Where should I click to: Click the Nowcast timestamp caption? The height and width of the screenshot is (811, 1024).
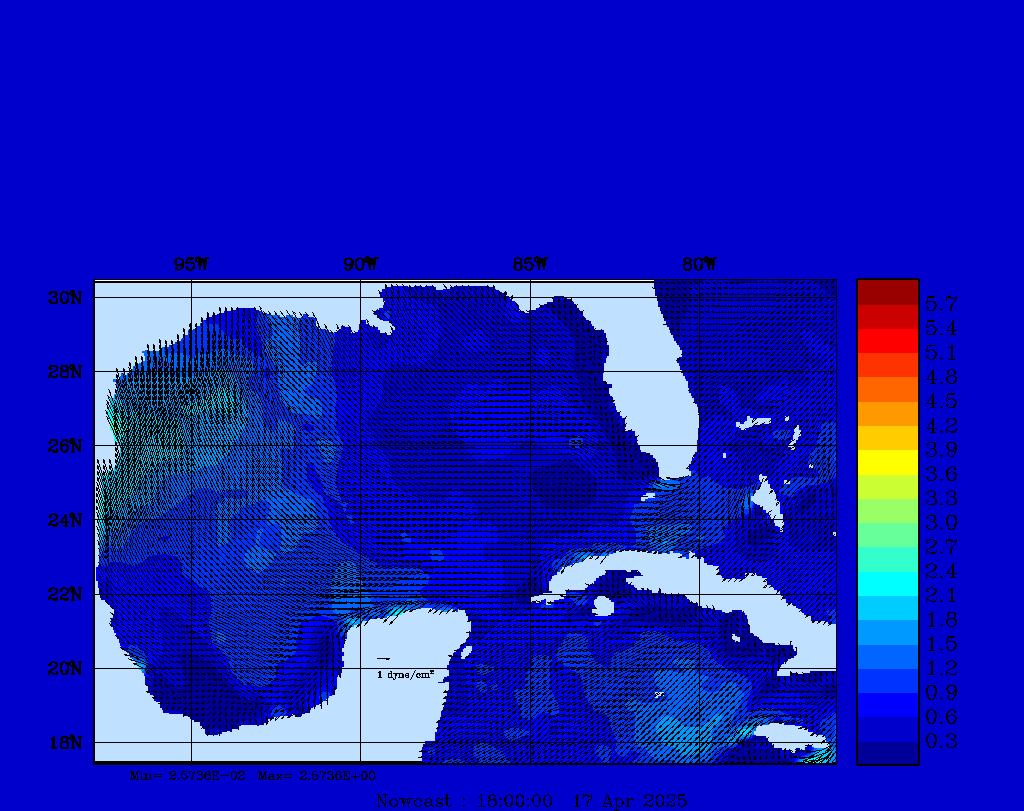coord(530,800)
